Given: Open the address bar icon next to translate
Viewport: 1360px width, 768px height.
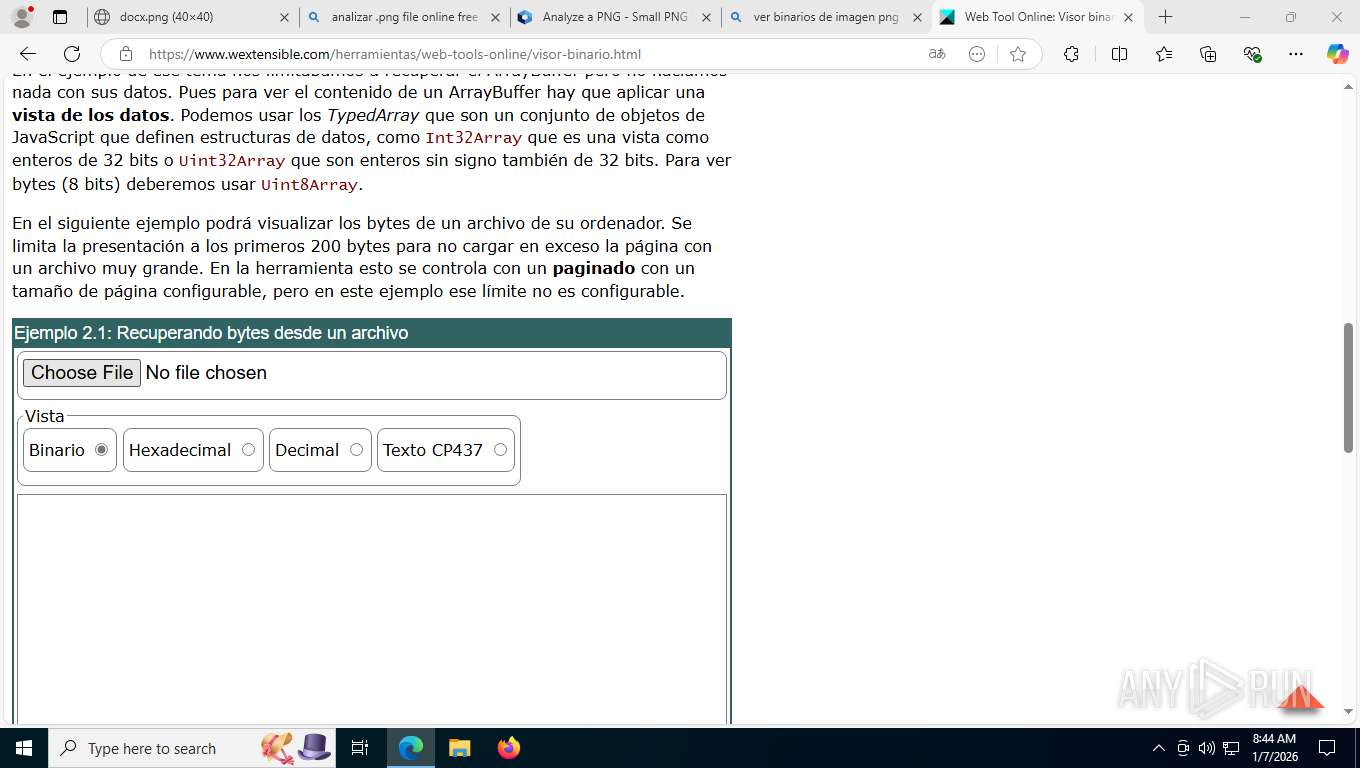Looking at the screenshot, I should click(977, 54).
